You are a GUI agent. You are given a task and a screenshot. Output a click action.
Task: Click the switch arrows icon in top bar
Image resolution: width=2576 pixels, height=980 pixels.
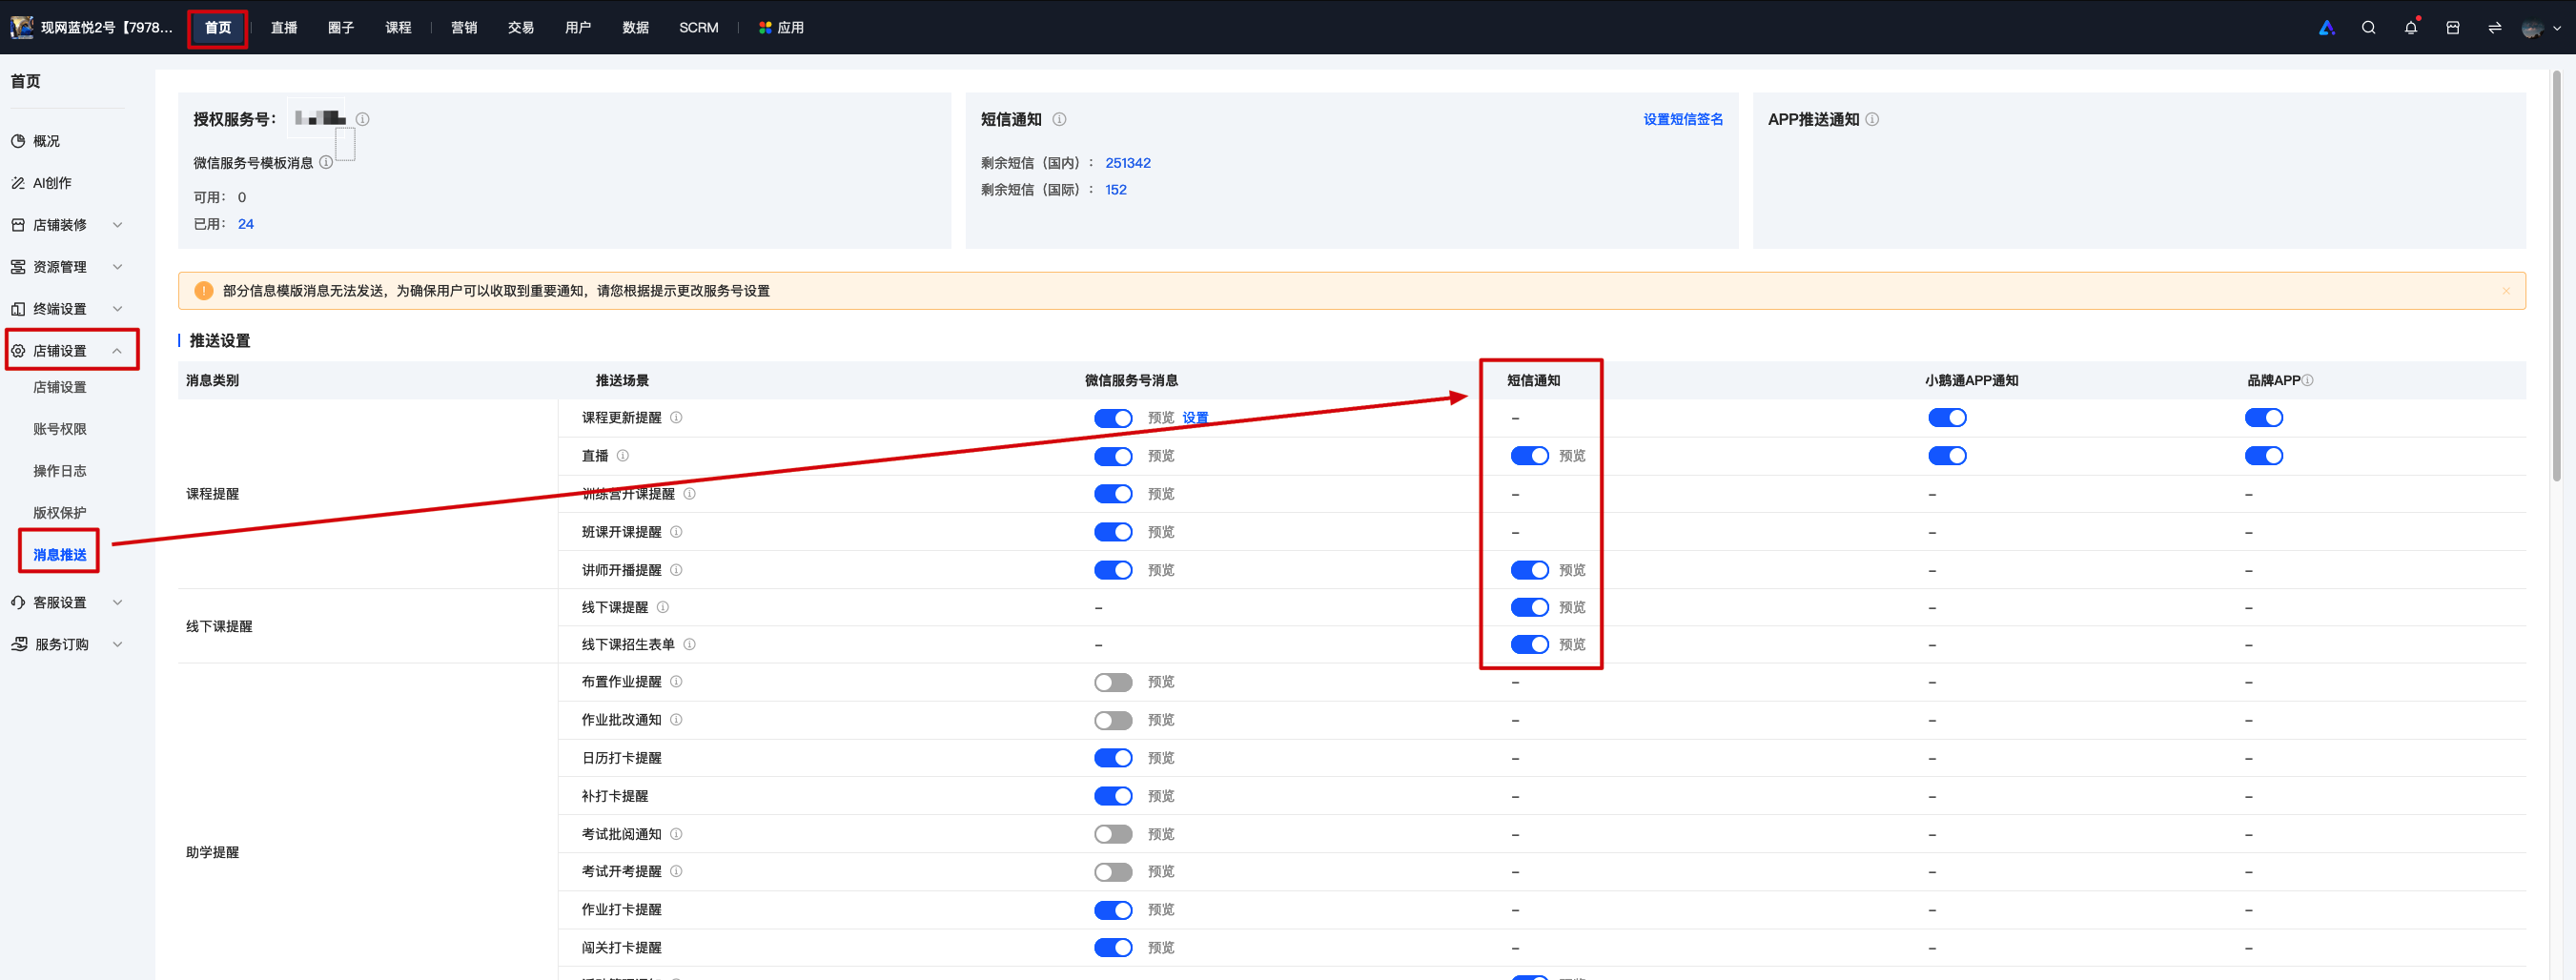click(x=2494, y=28)
